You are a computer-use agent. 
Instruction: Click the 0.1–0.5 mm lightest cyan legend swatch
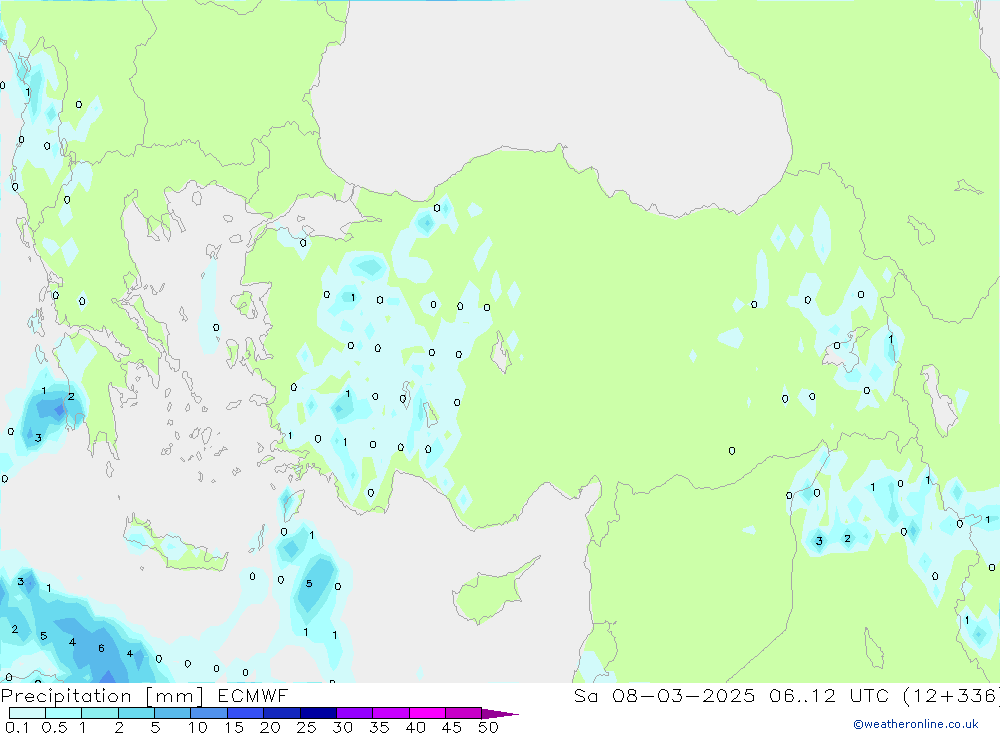[x=27, y=713]
